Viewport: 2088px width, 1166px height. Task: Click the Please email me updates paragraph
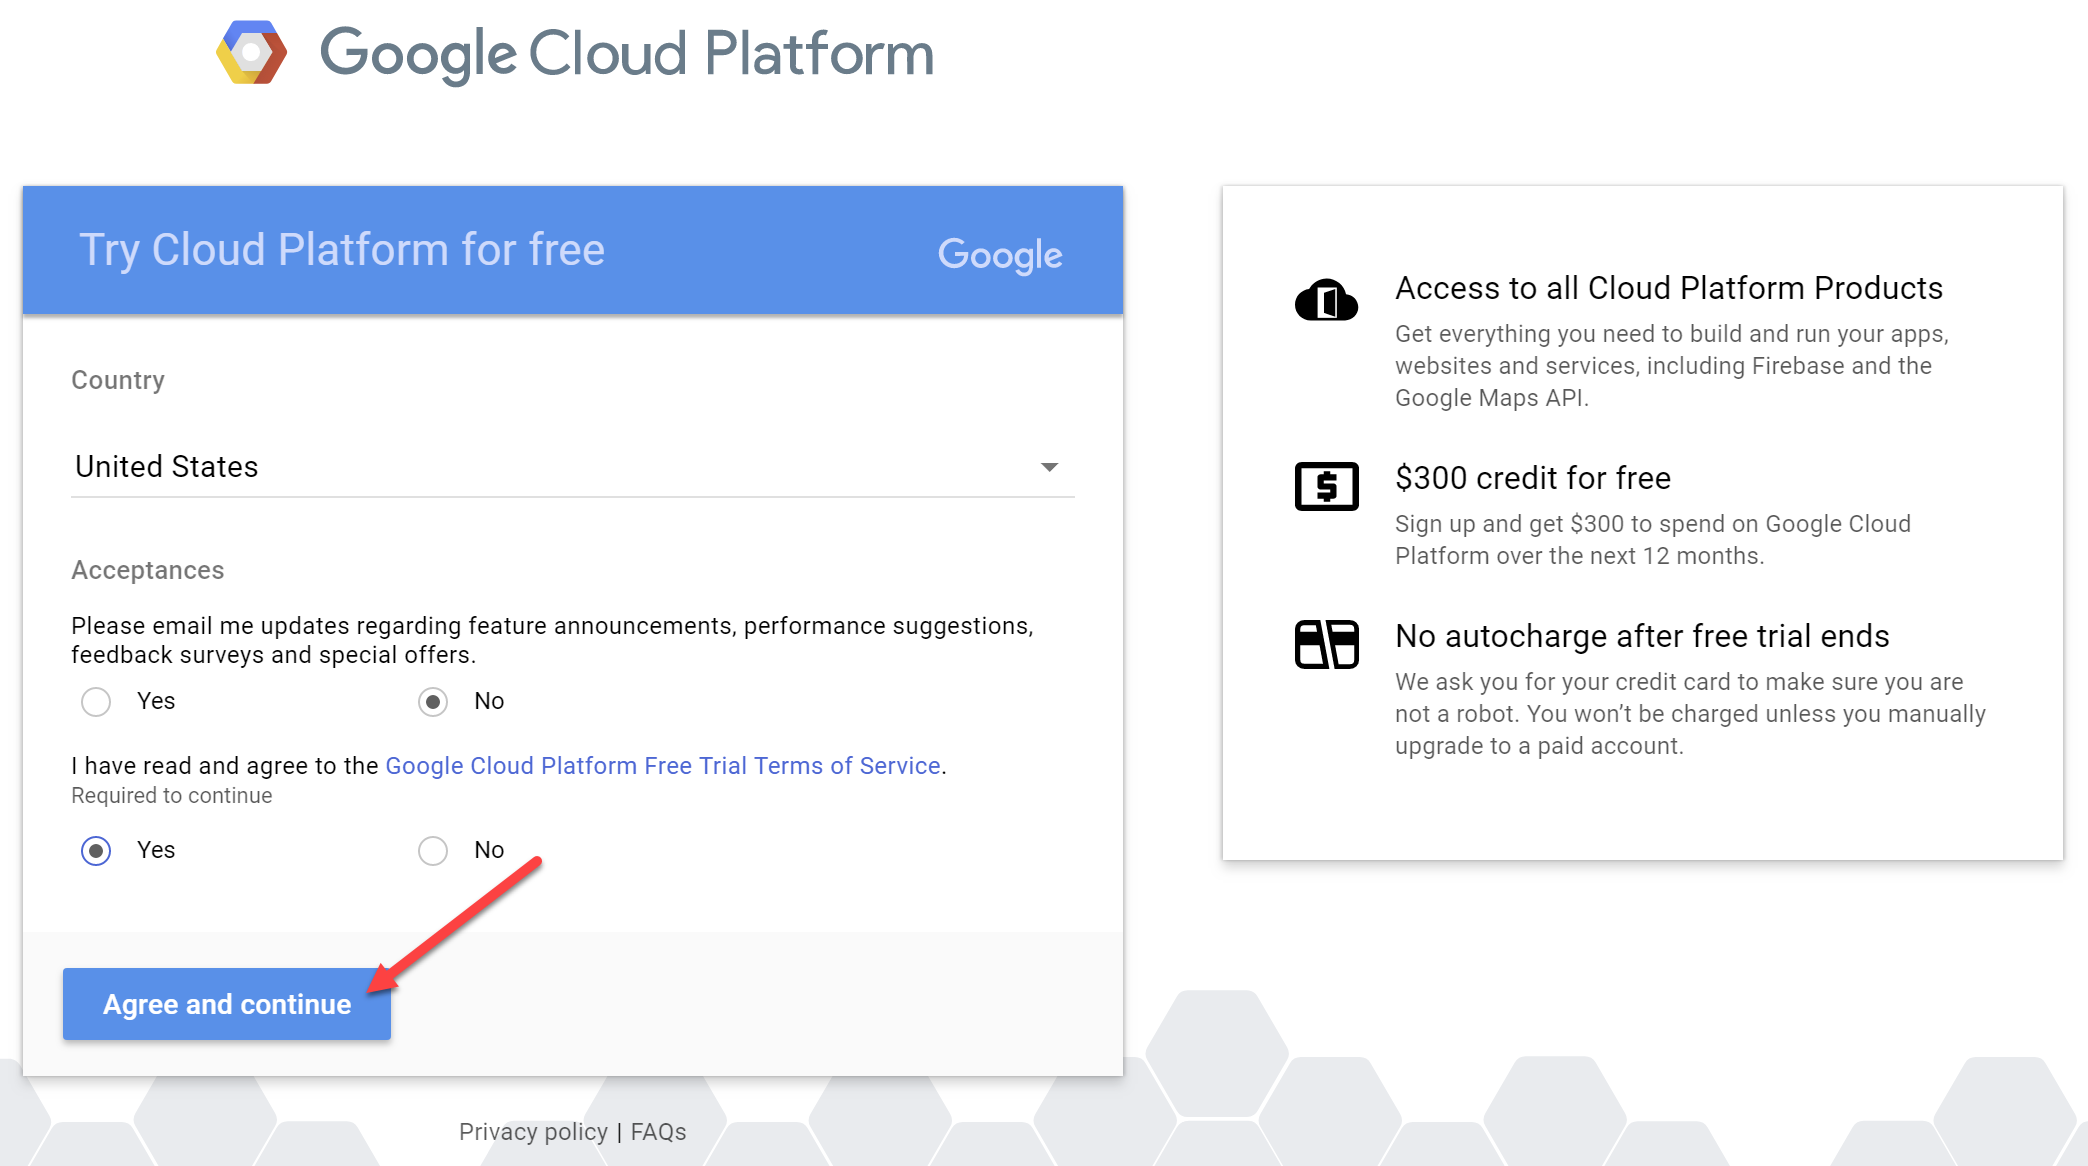click(x=552, y=640)
